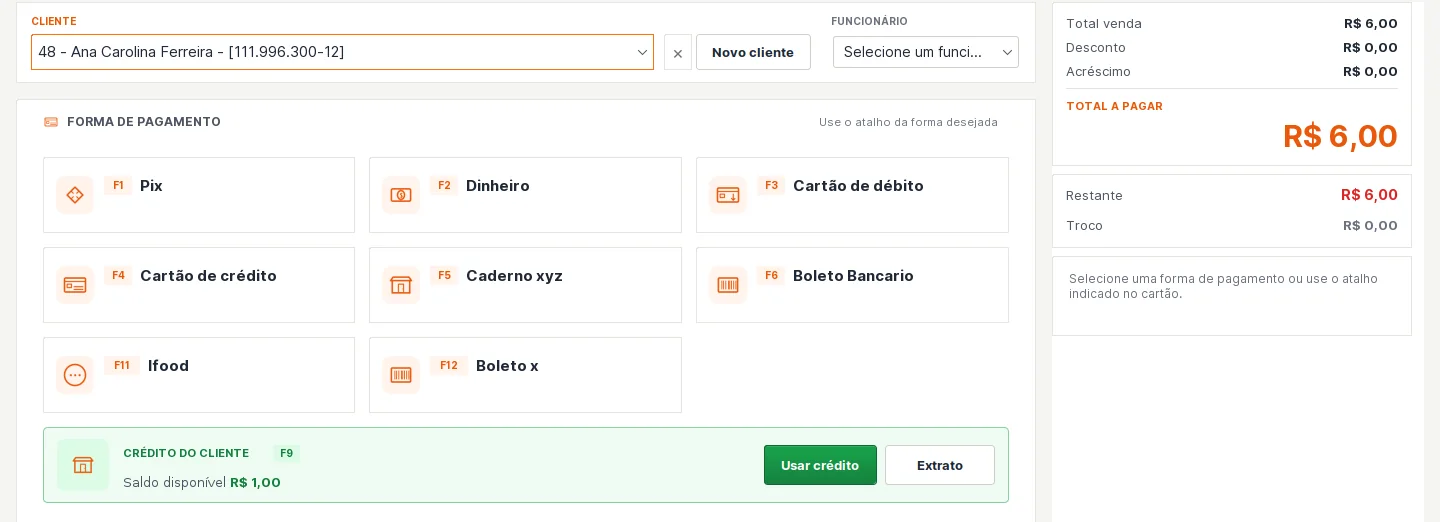Click the Forma de Pagamento heading
Screen dimensions: 1440x522
pyautogui.click(x=144, y=122)
